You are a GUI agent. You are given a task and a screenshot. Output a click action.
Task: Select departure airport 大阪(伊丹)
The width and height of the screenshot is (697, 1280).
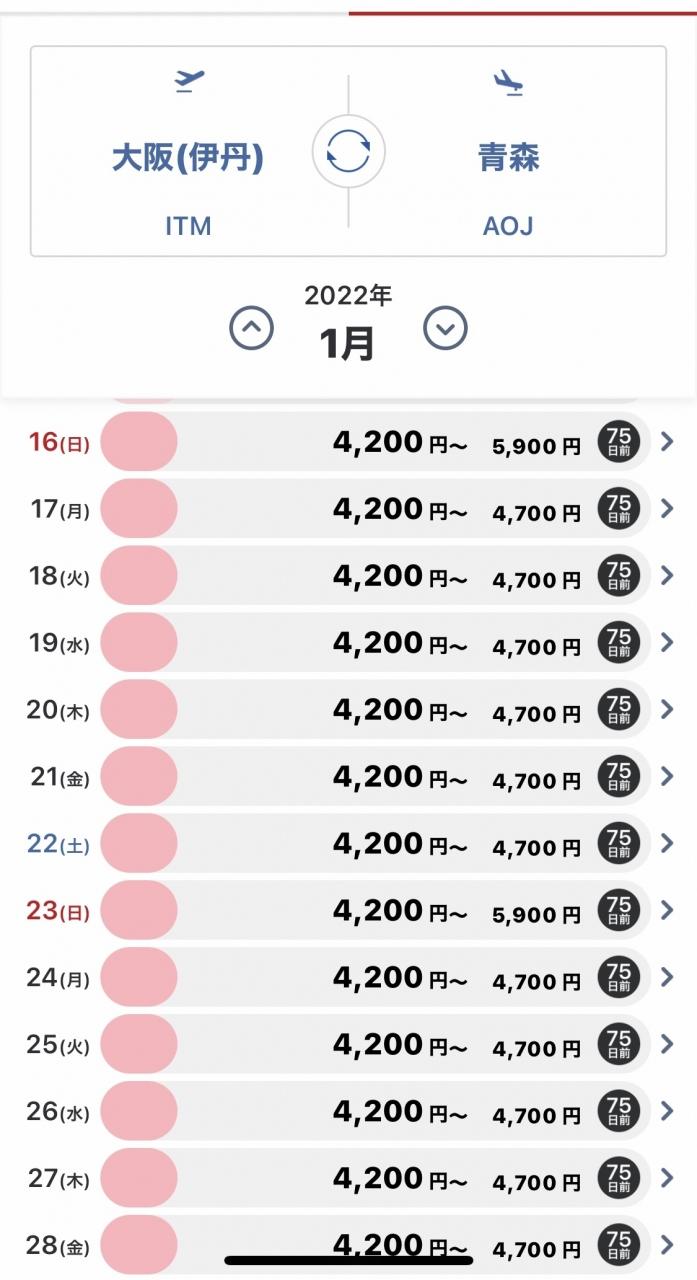click(x=188, y=158)
